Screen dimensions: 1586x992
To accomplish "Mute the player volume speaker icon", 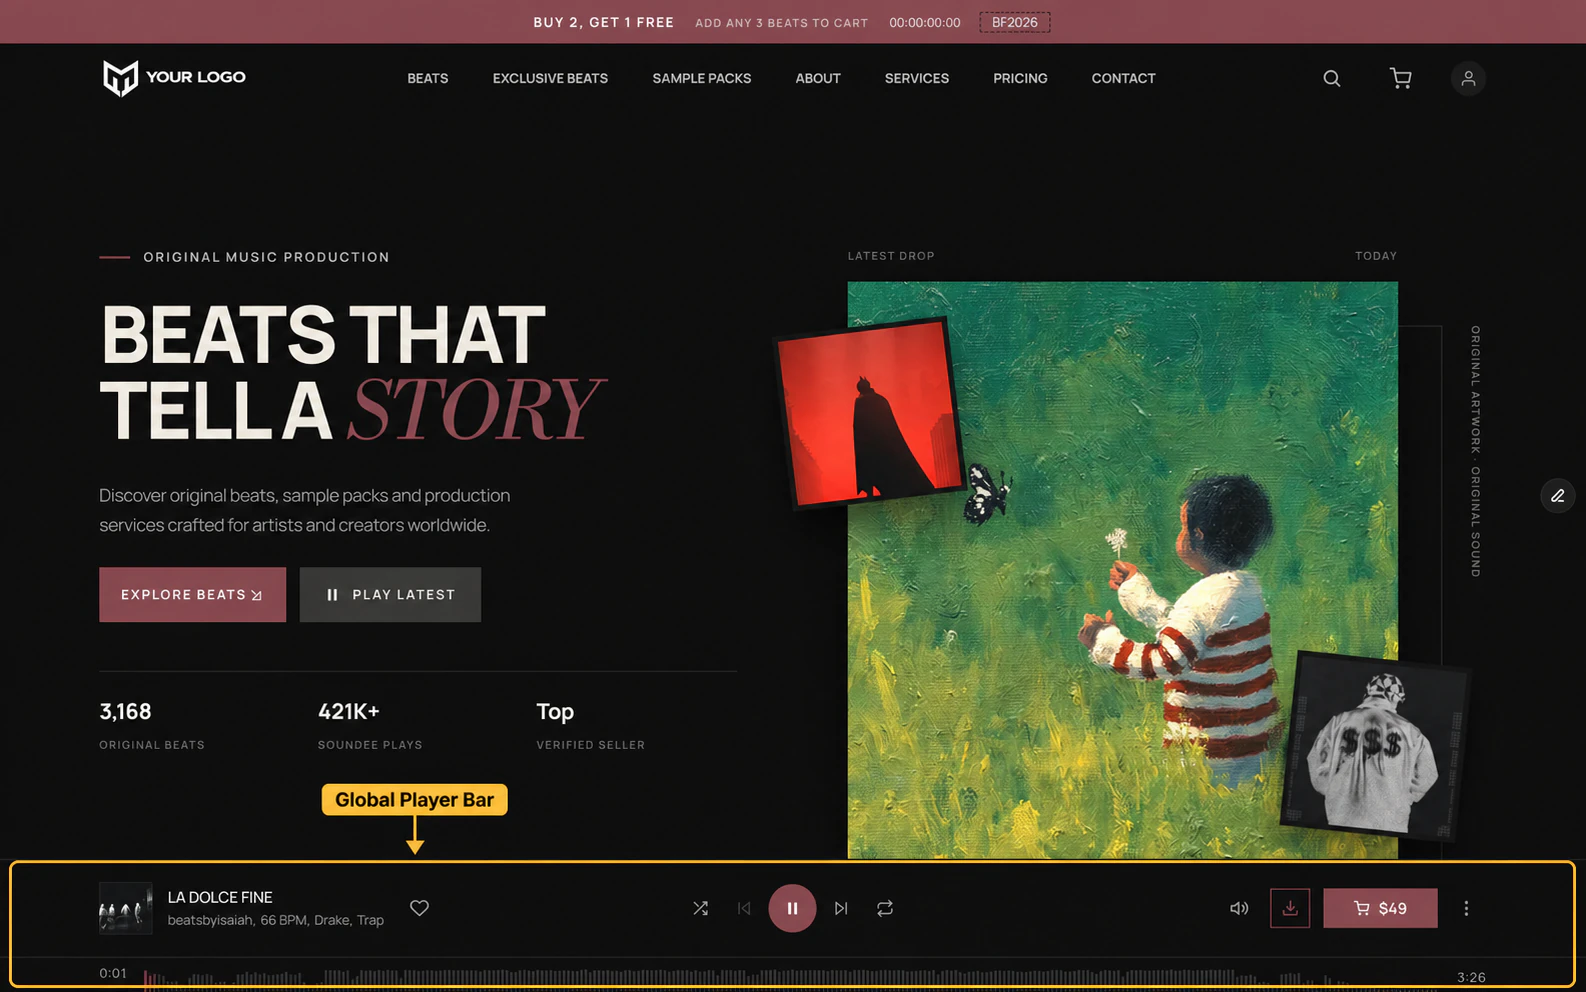I will (1239, 908).
